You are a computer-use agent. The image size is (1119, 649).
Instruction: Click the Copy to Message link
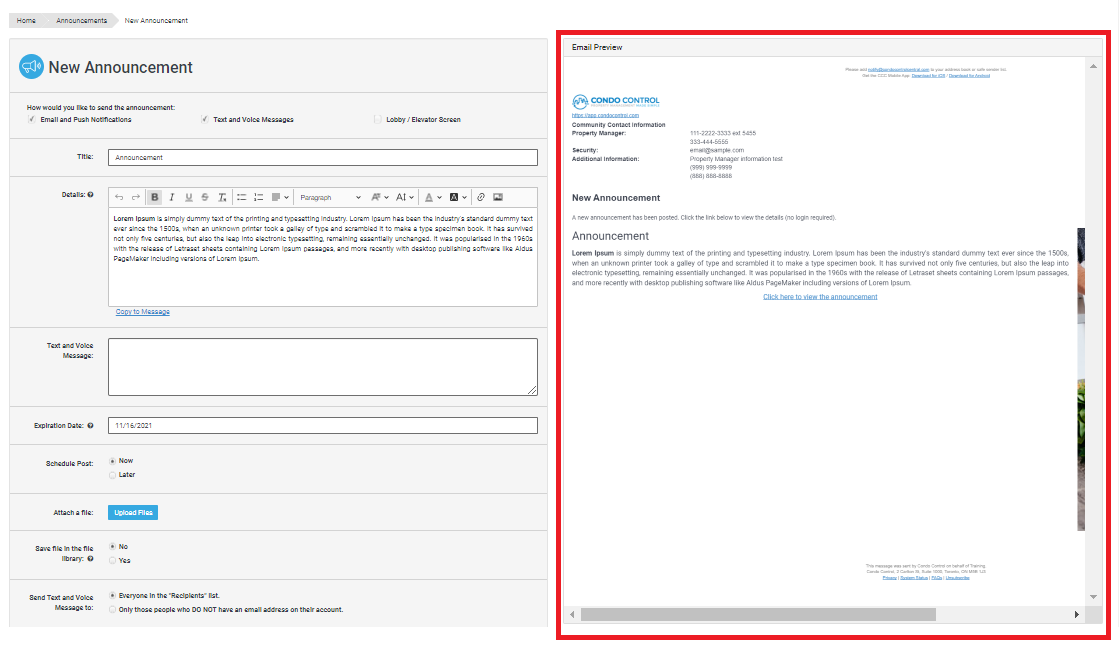(142, 312)
